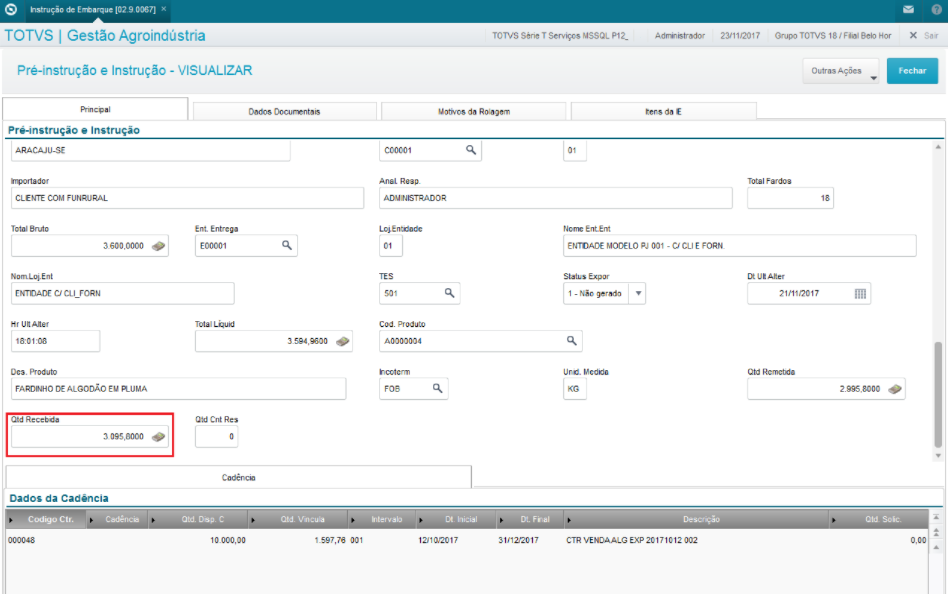Click date cell 31/12/2017
The width and height of the screenshot is (948, 594).
[518, 540]
